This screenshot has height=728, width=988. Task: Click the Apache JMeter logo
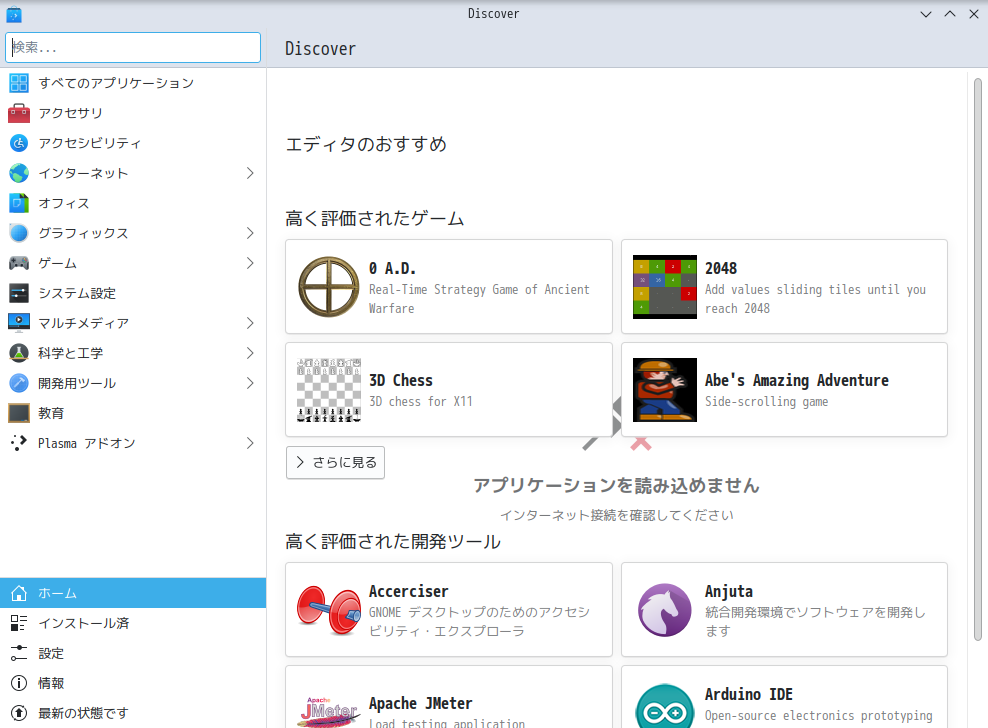click(328, 711)
